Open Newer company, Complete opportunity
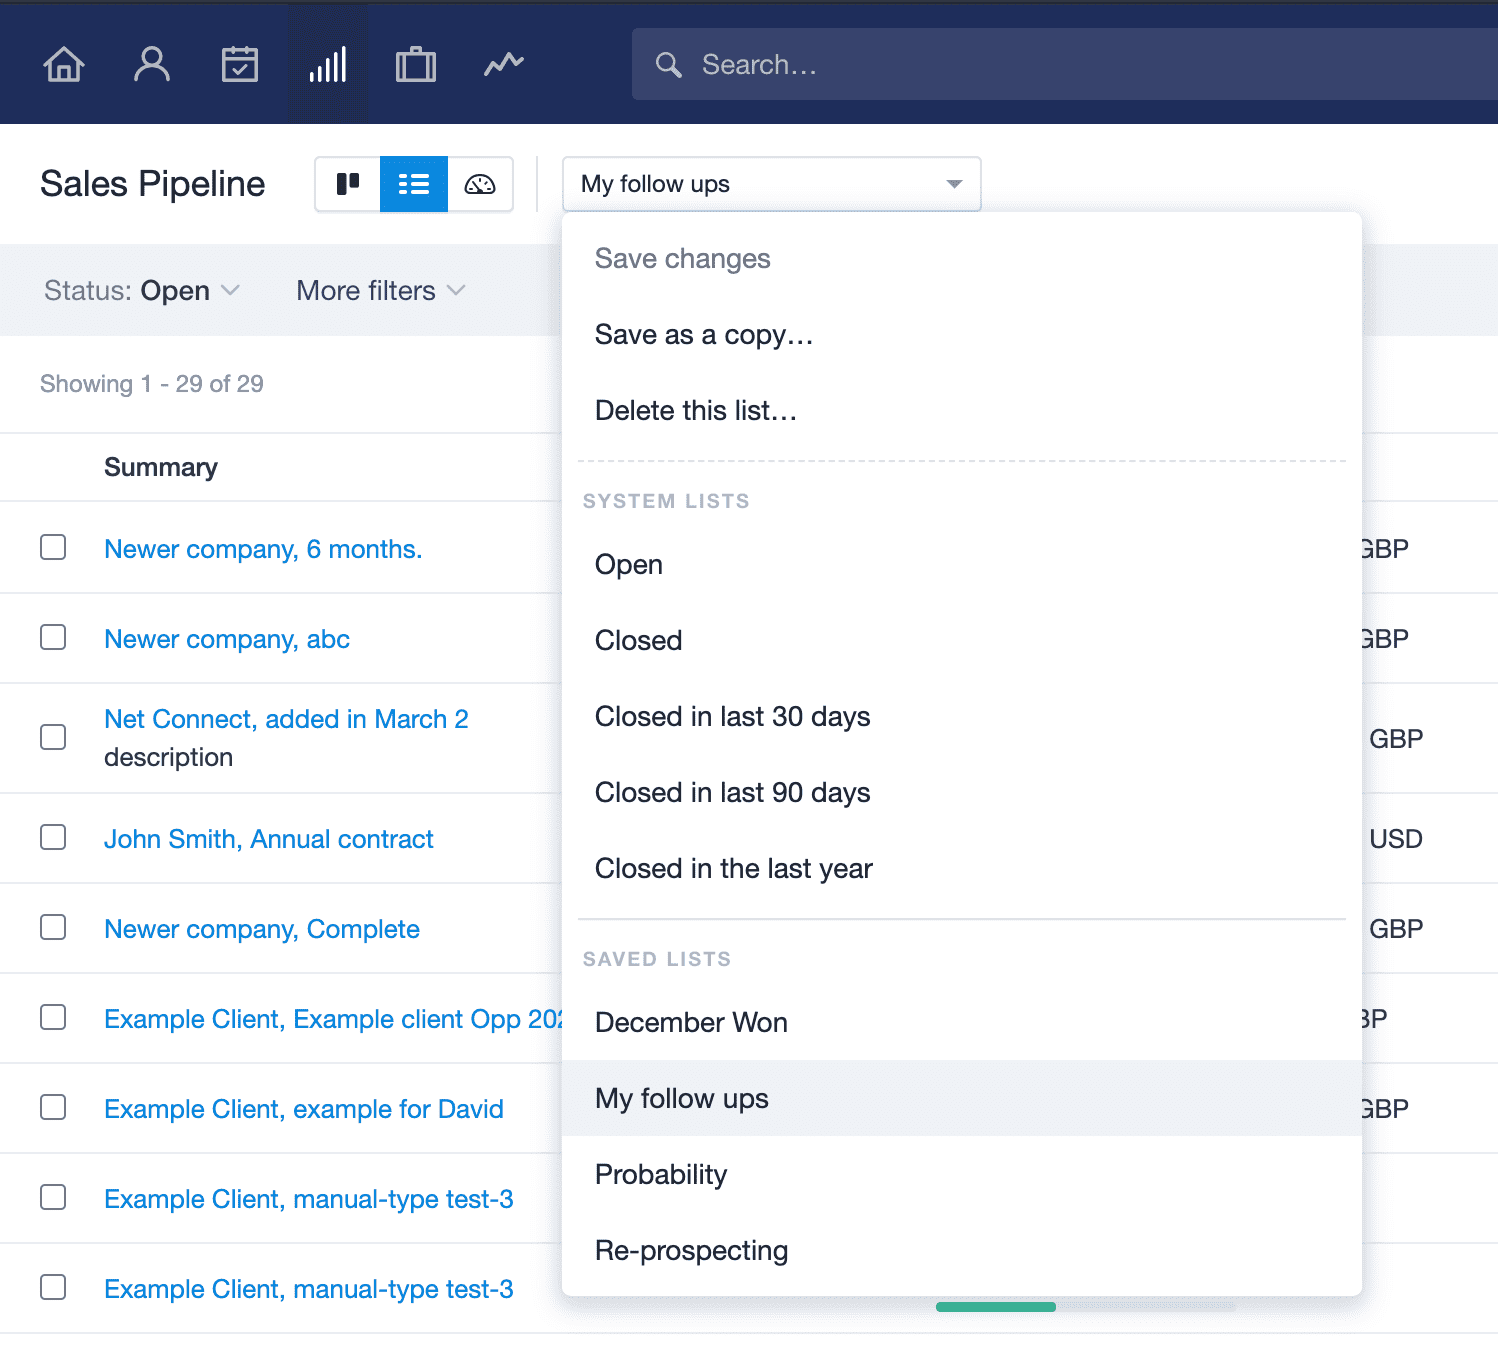Screen dimensions: 1498x1356 coord(262,929)
